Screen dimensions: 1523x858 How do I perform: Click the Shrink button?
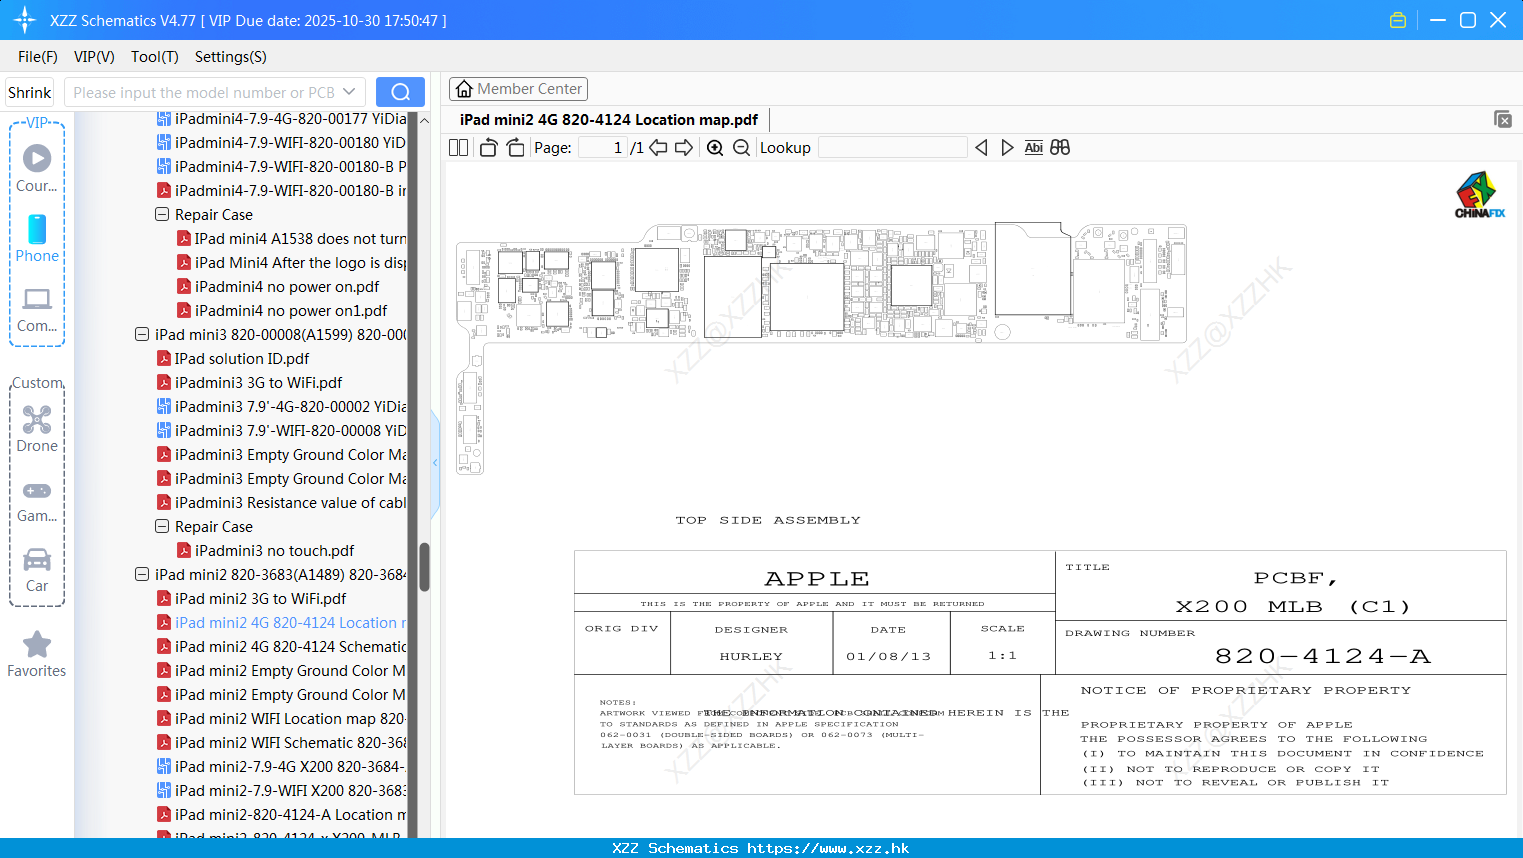[30, 92]
